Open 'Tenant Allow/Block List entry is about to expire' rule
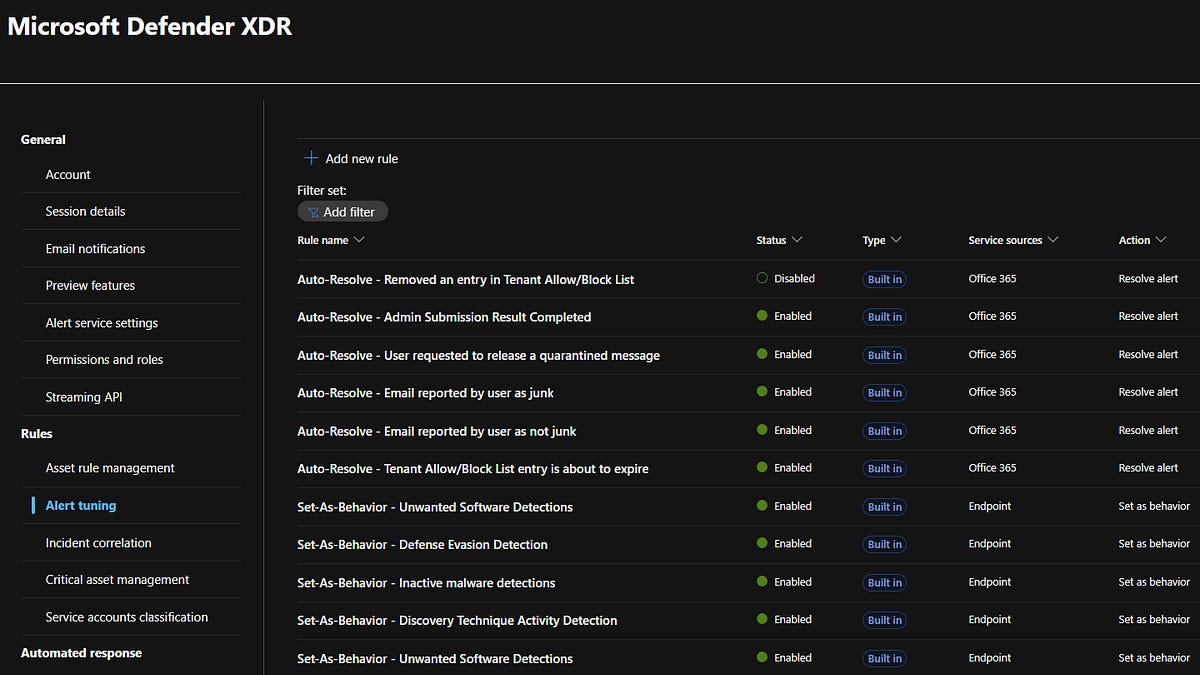This screenshot has height=675, width=1200. (x=473, y=469)
